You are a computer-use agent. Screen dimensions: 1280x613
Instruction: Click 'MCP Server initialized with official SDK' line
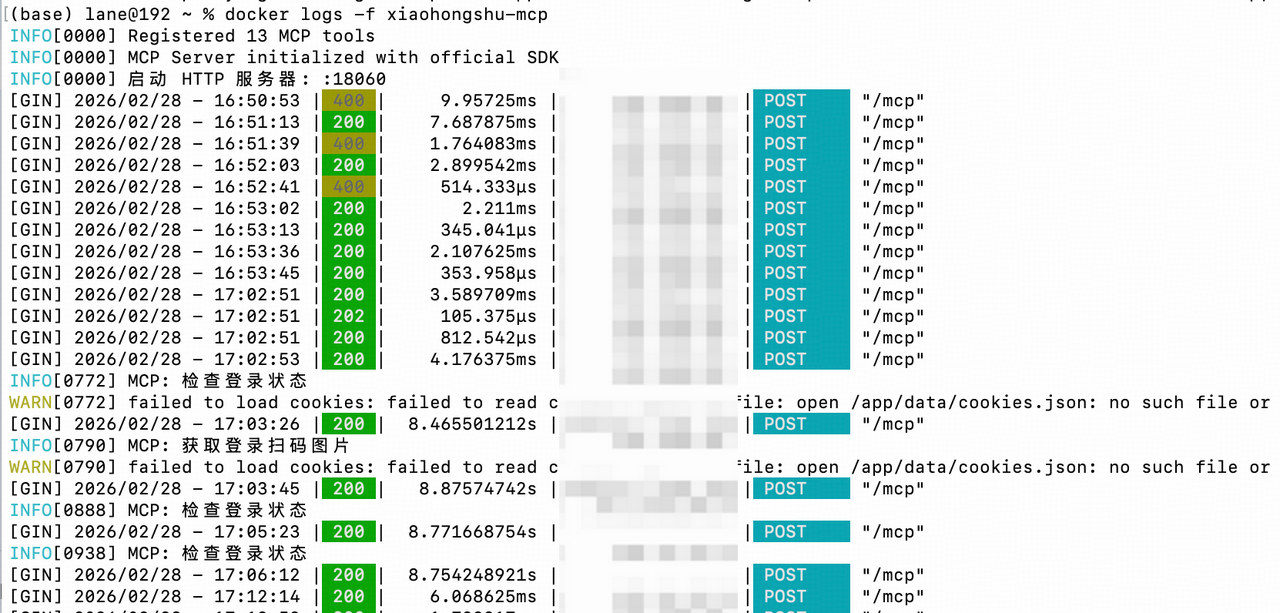[343, 58]
